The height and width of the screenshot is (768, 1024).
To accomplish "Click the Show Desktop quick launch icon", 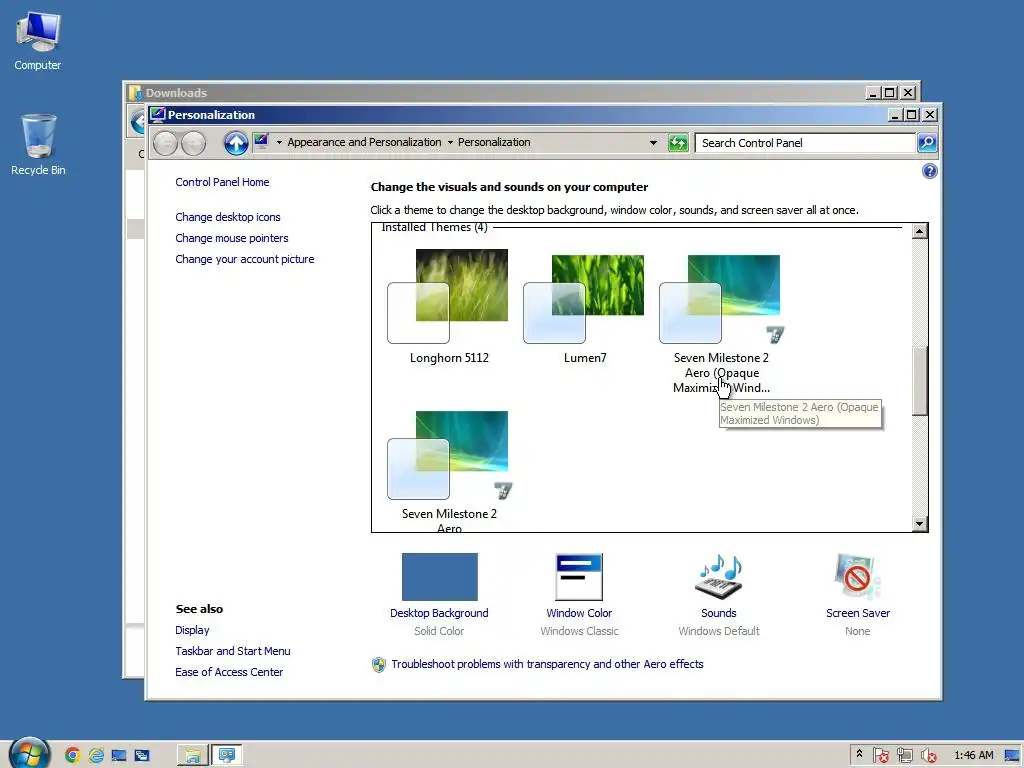I will click(119, 756).
